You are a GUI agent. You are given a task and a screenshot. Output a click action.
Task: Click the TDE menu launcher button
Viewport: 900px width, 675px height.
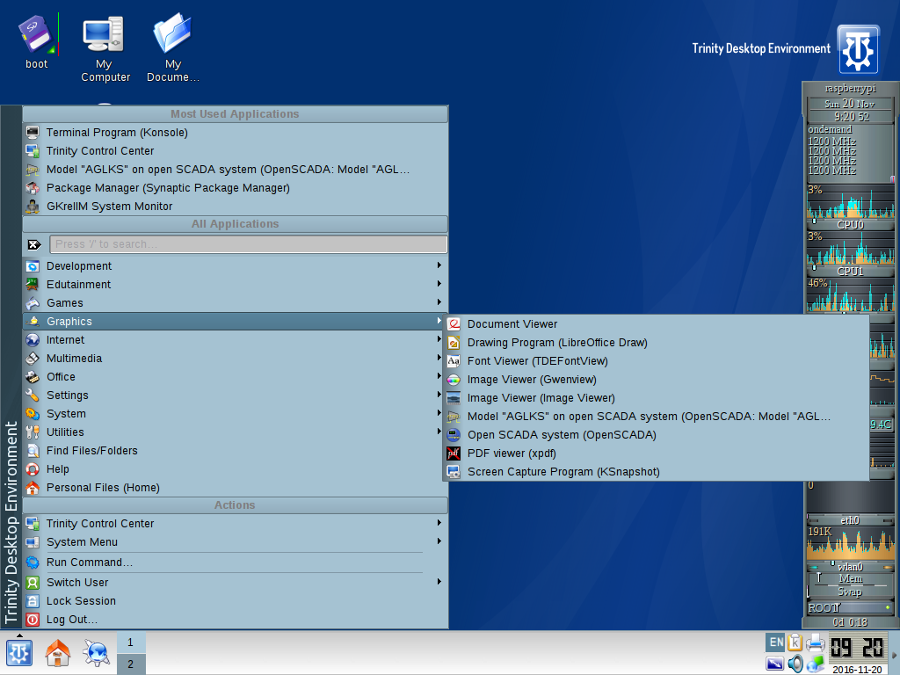pyautogui.click(x=19, y=653)
